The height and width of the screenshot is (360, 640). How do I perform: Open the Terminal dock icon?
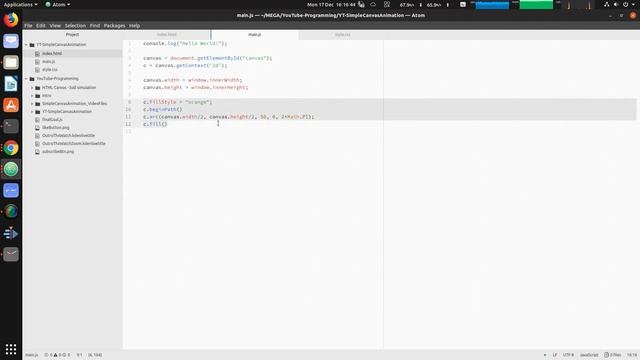tap(11, 126)
